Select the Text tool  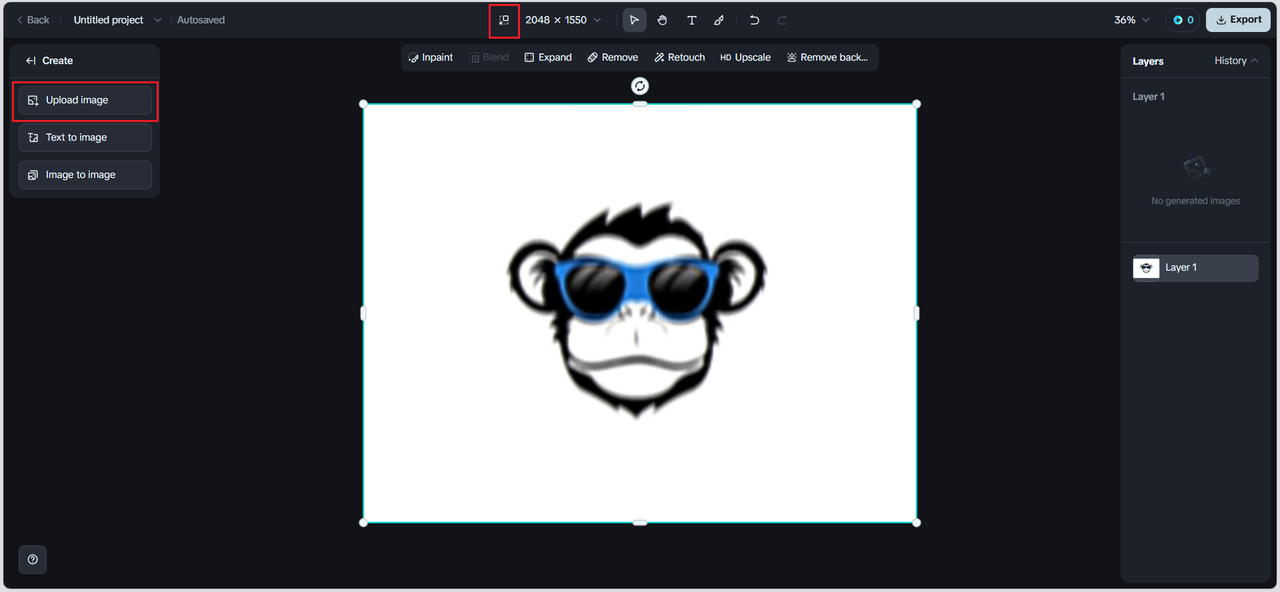click(691, 20)
